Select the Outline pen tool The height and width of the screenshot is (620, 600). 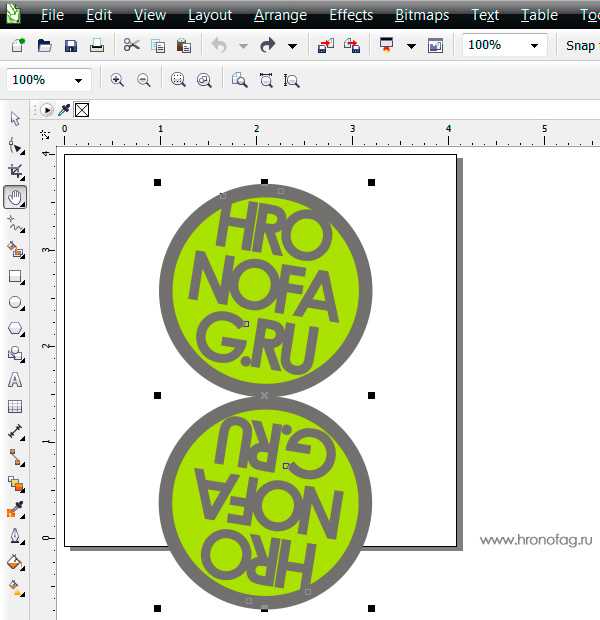pyautogui.click(x=16, y=536)
